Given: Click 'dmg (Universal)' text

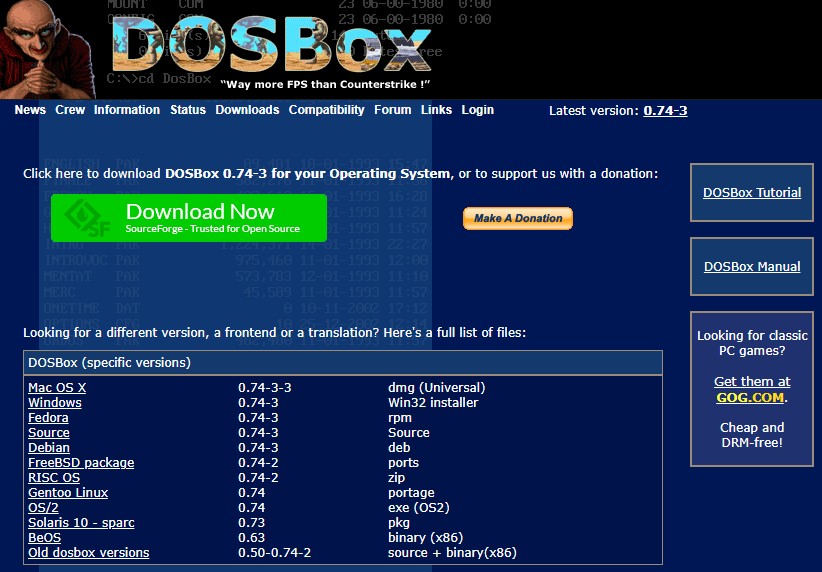Looking at the screenshot, I should point(437,387).
